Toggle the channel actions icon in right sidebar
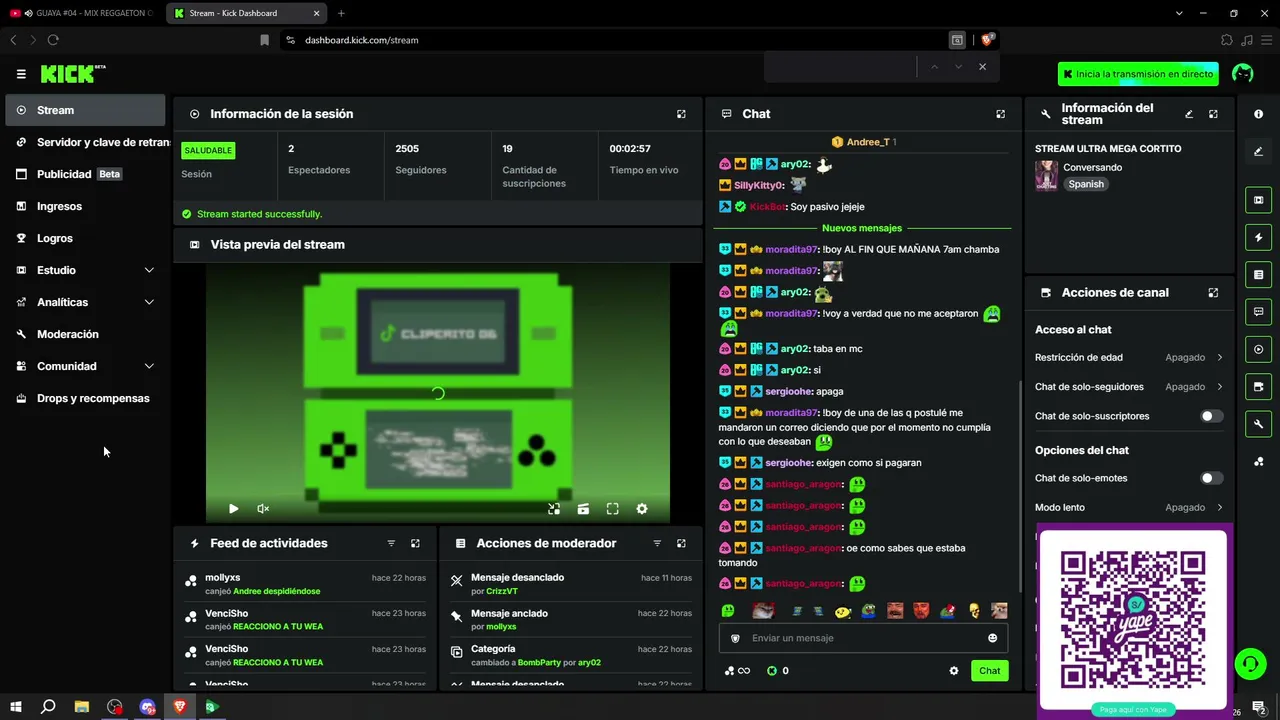This screenshot has height=720, width=1280. 1258,386
